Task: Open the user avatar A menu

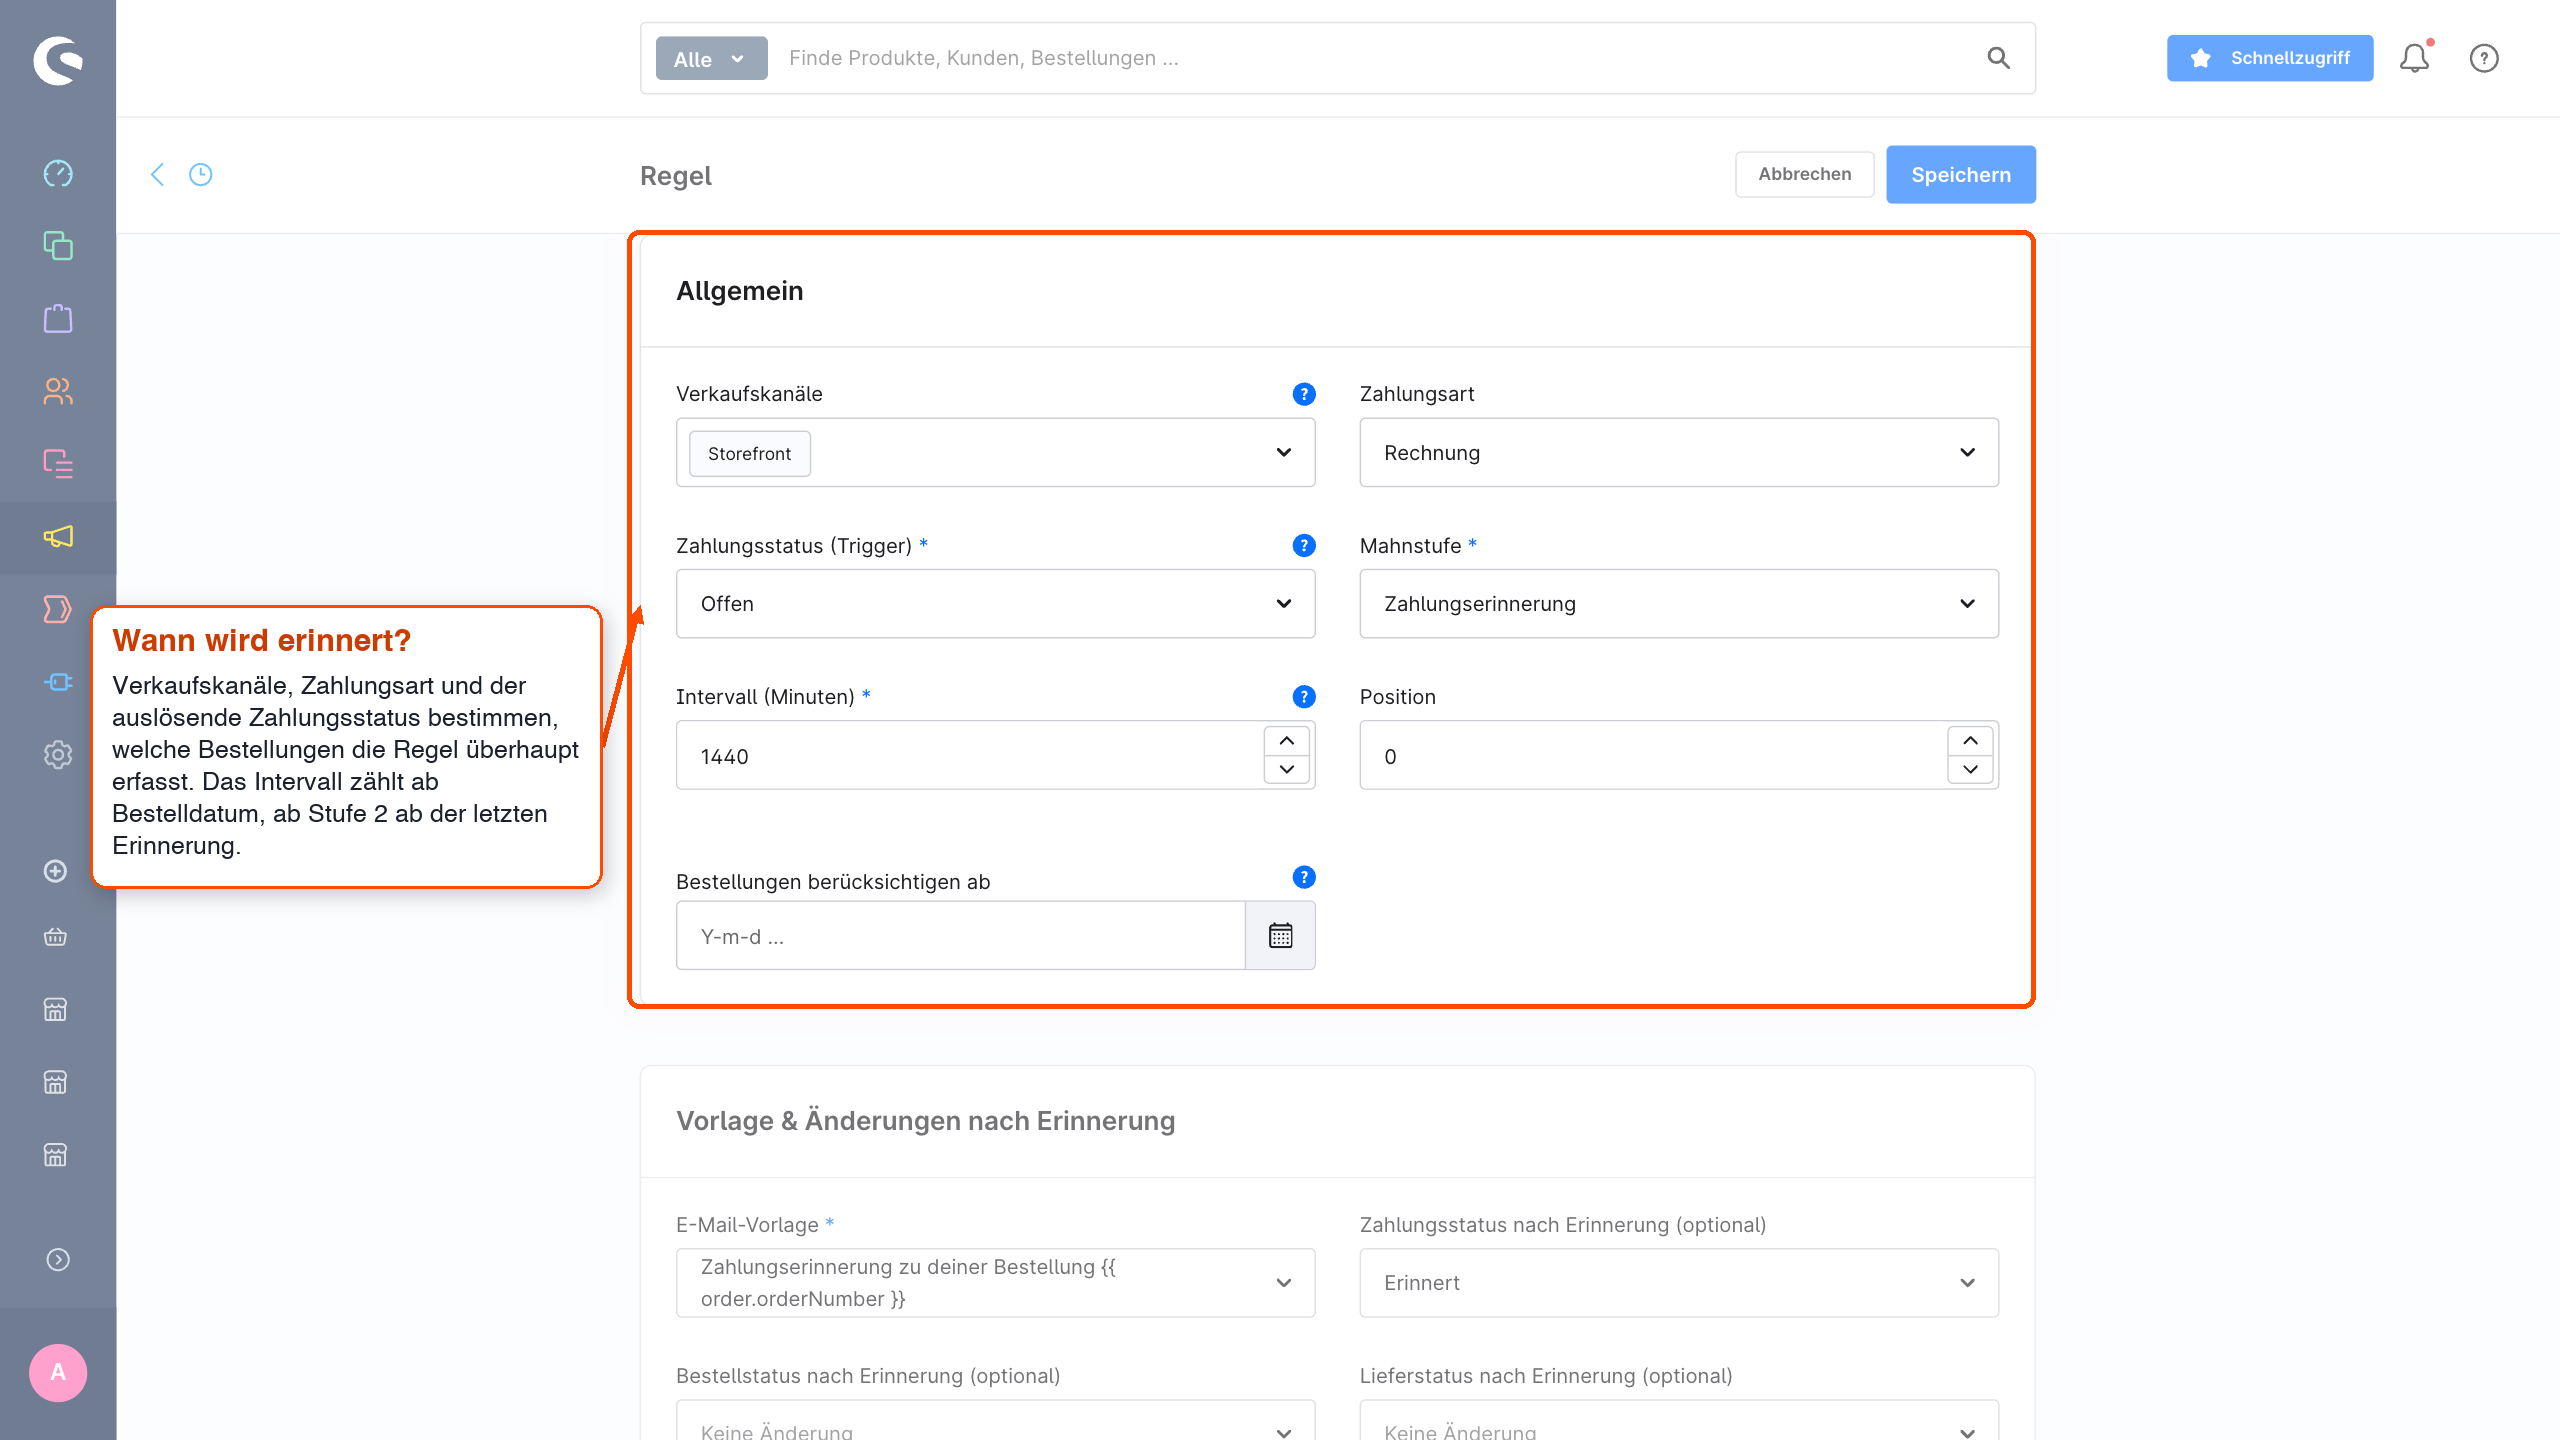Action: pos(58,1372)
